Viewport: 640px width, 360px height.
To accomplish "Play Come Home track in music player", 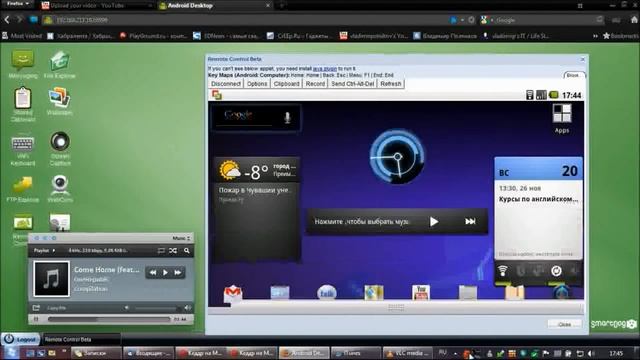I will pos(165,273).
